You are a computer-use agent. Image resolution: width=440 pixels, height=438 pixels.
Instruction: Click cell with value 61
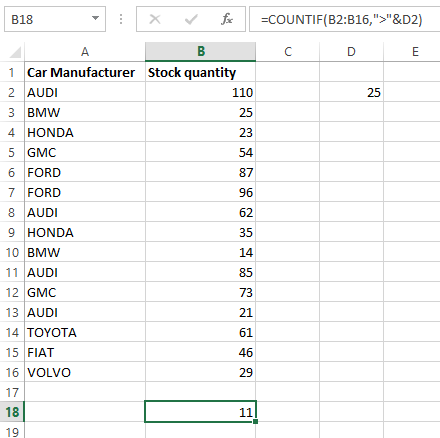pyautogui.click(x=201, y=332)
